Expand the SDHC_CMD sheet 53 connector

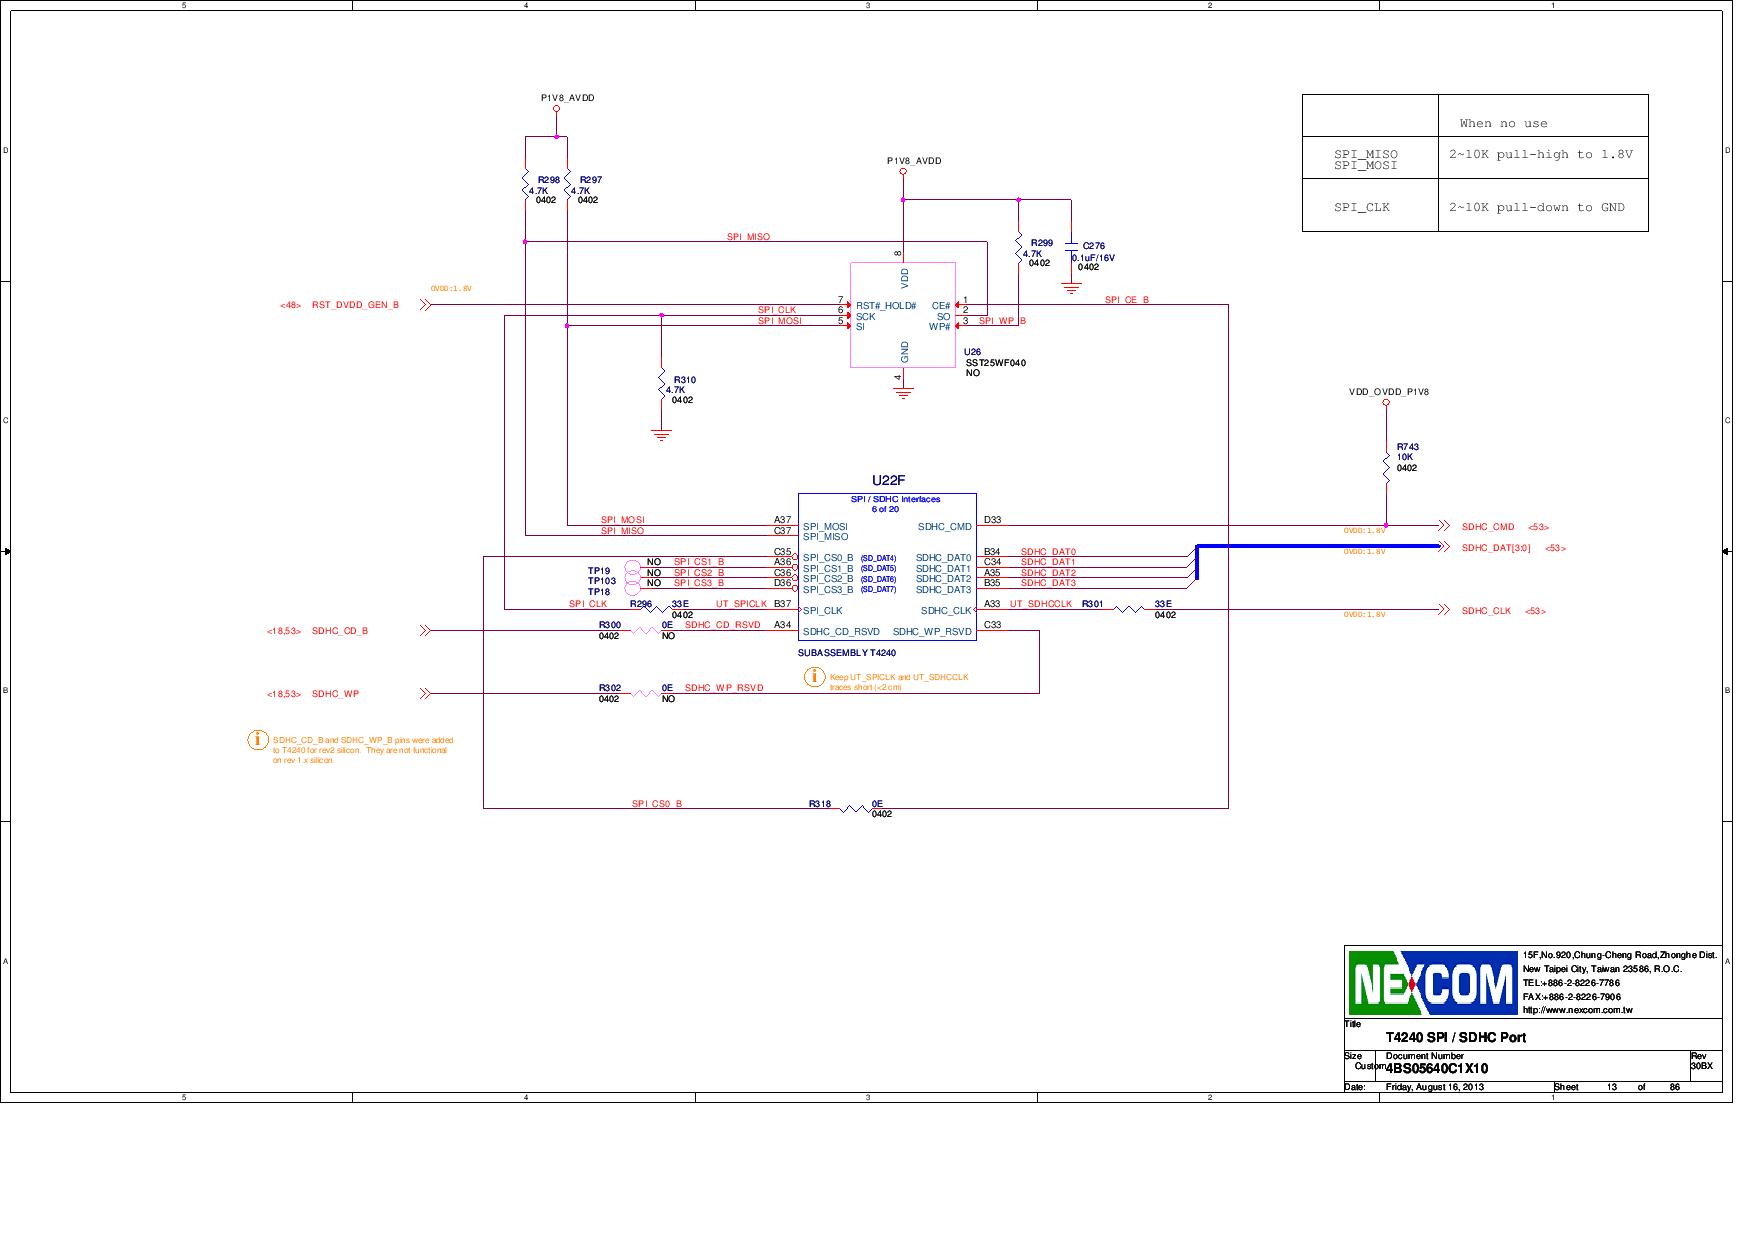tap(1444, 524)
